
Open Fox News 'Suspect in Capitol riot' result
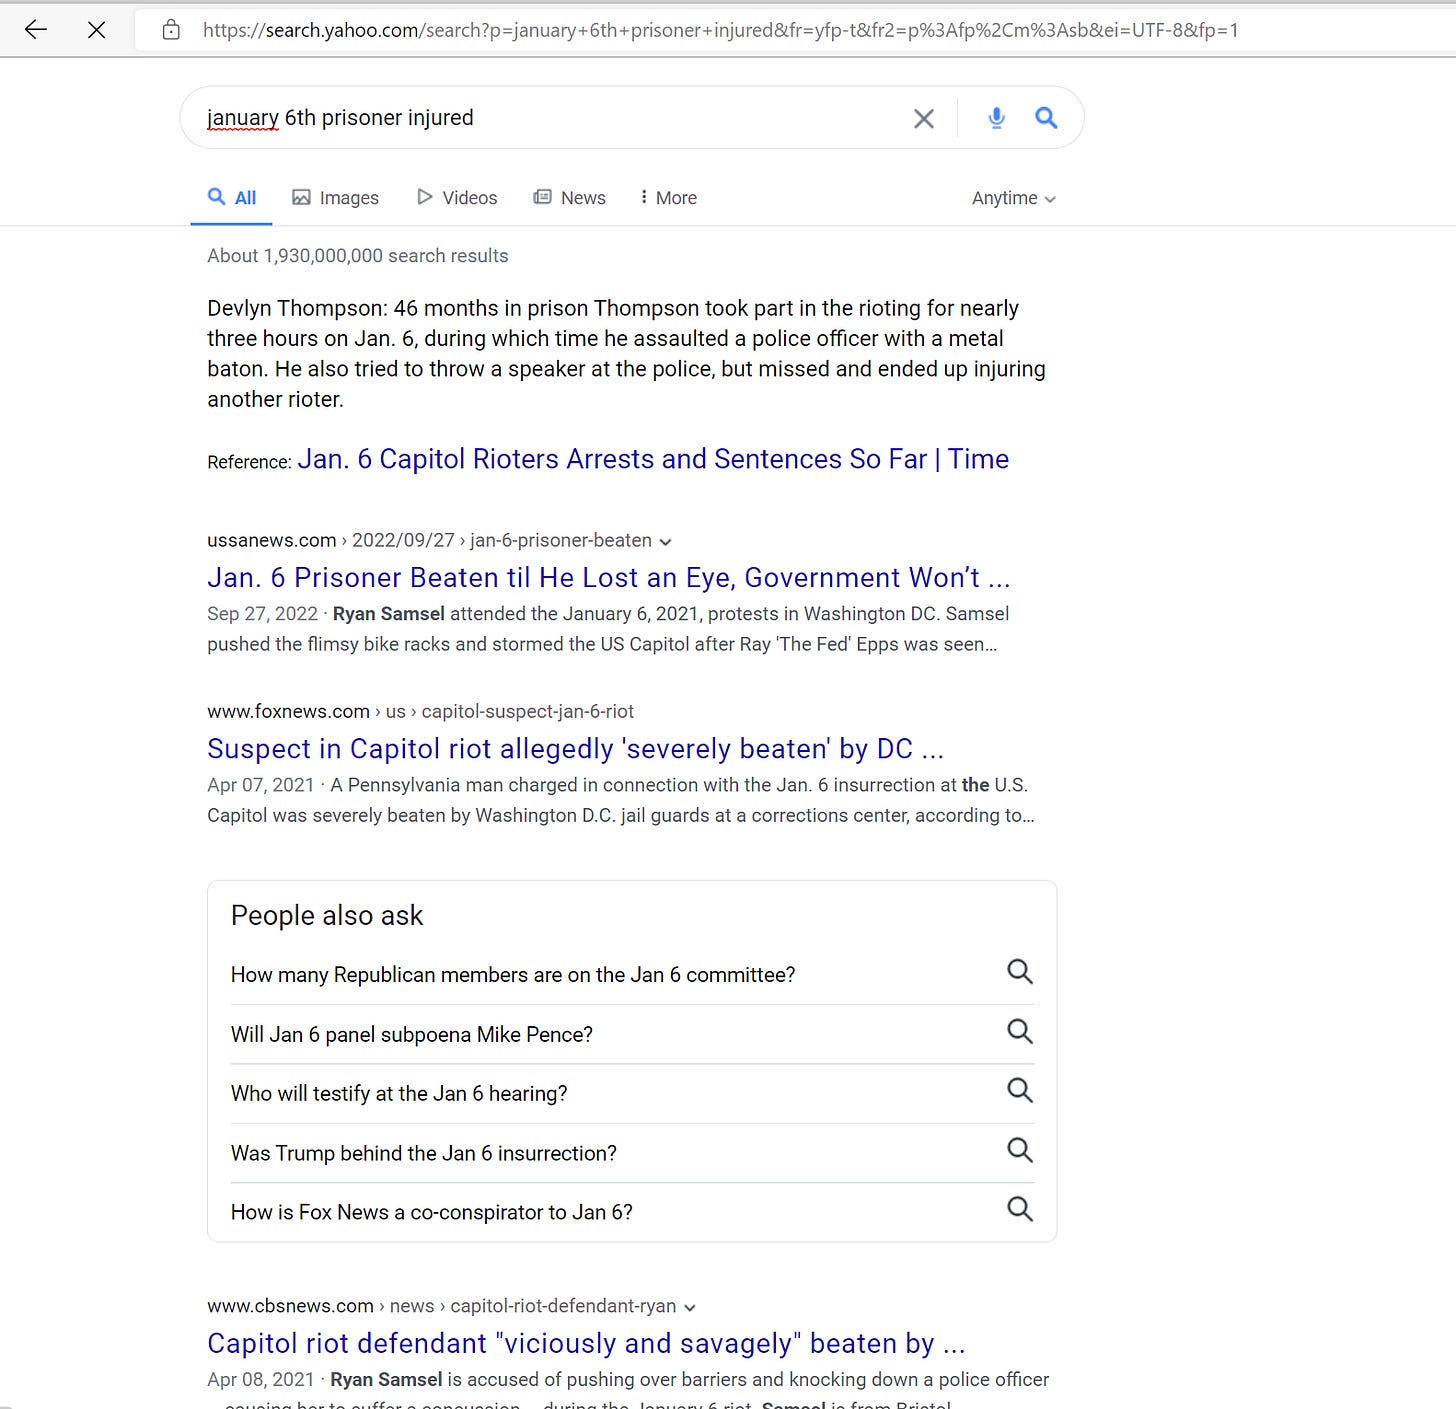click(576, 749)
